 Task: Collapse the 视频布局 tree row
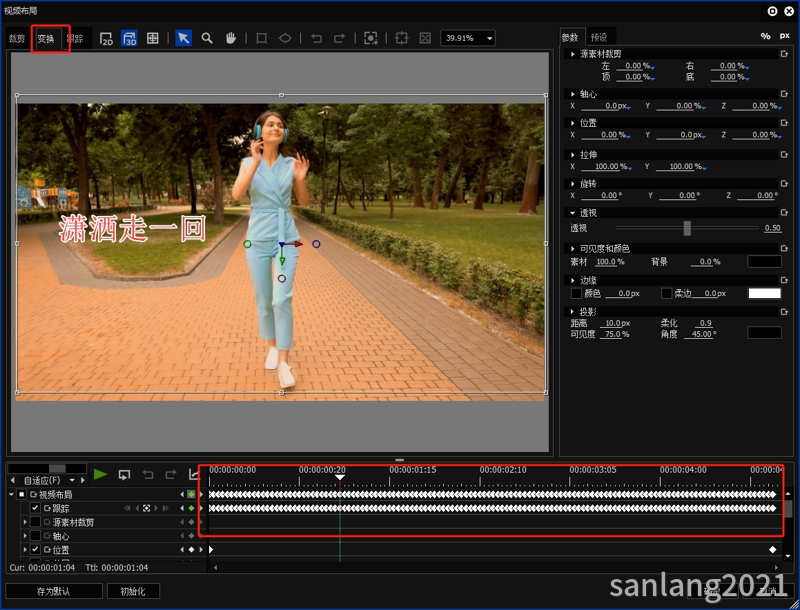(11, 494)
